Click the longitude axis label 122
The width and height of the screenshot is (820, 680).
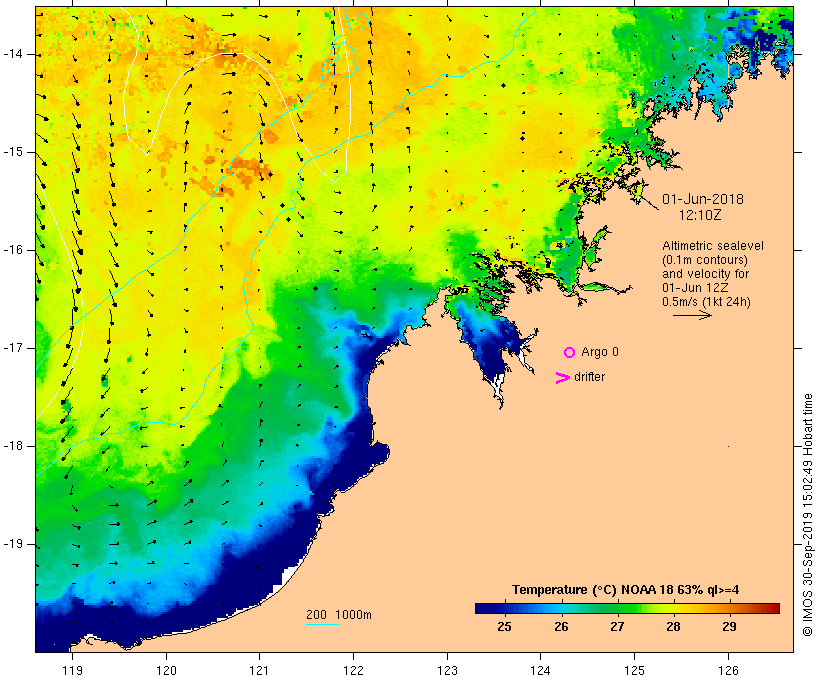pos(354,670)
